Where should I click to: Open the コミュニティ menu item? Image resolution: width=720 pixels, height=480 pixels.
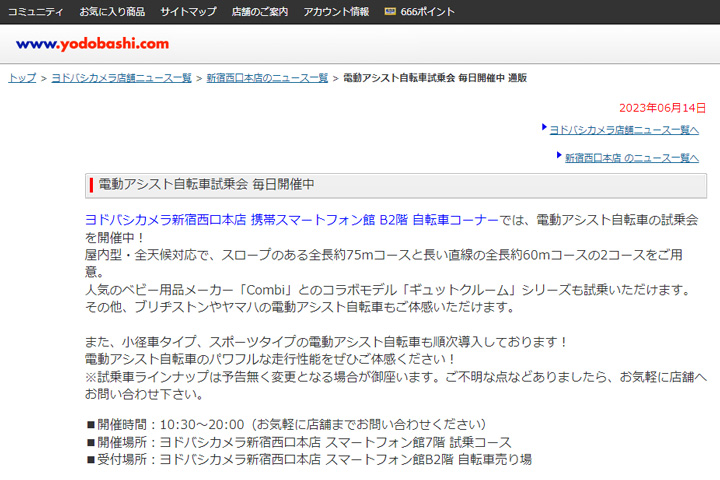(36, 12)
